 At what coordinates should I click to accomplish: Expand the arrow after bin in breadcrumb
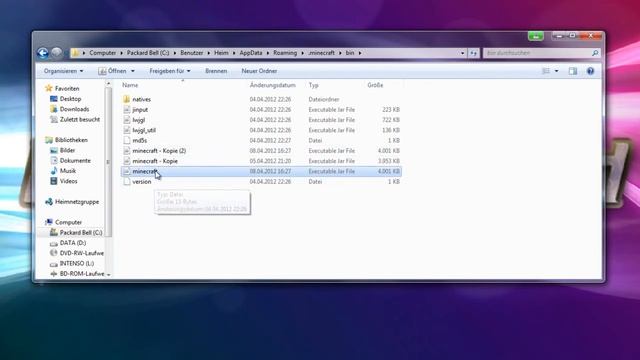point(360,53)
